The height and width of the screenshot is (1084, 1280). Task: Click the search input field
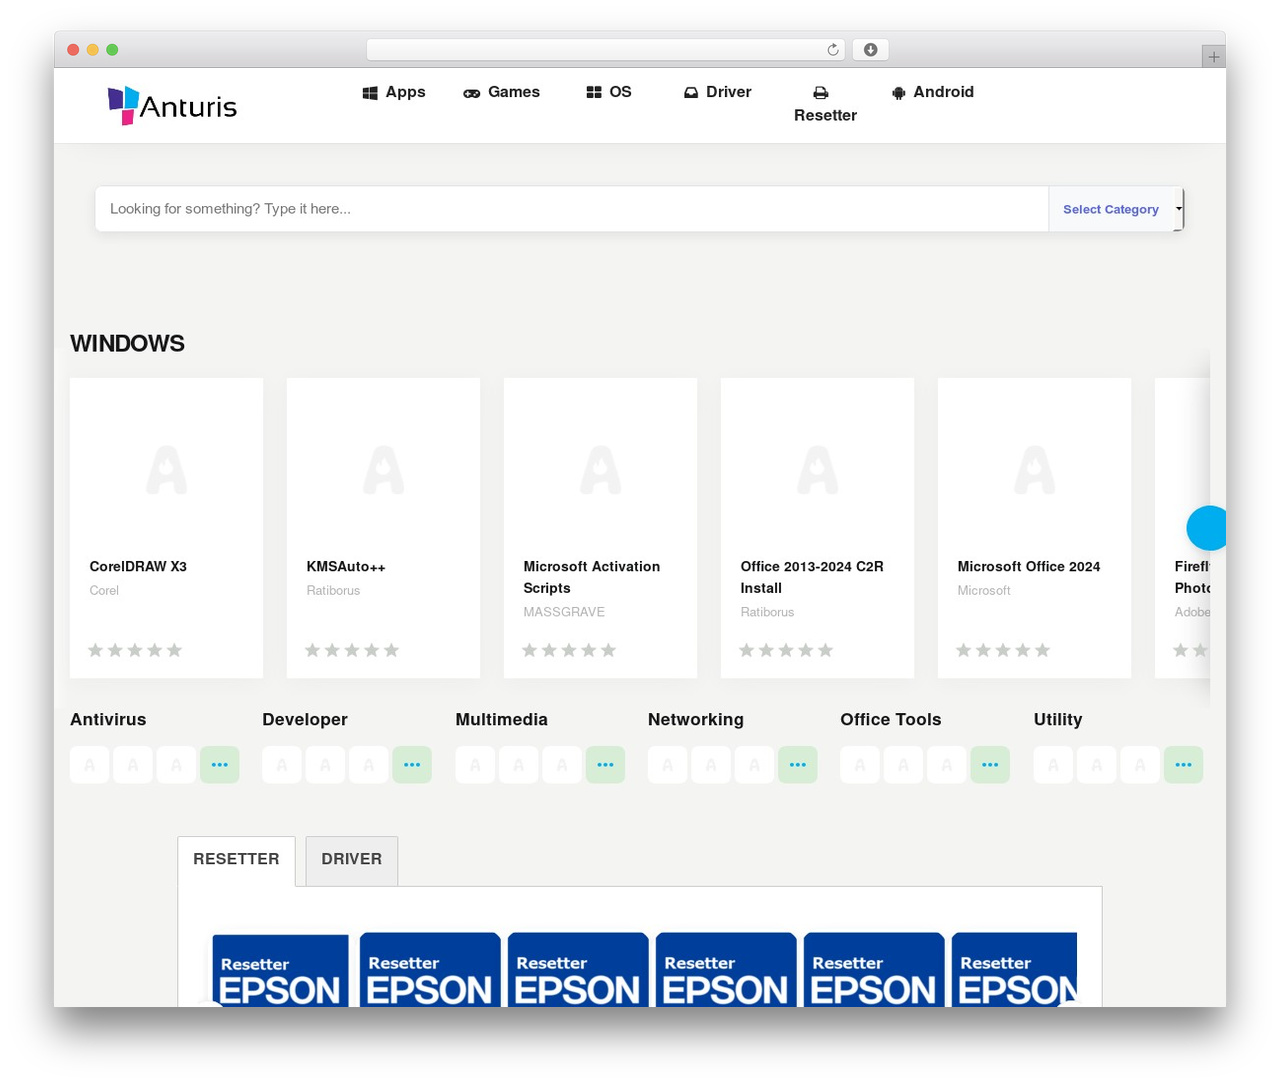click(x=572, y=209)
